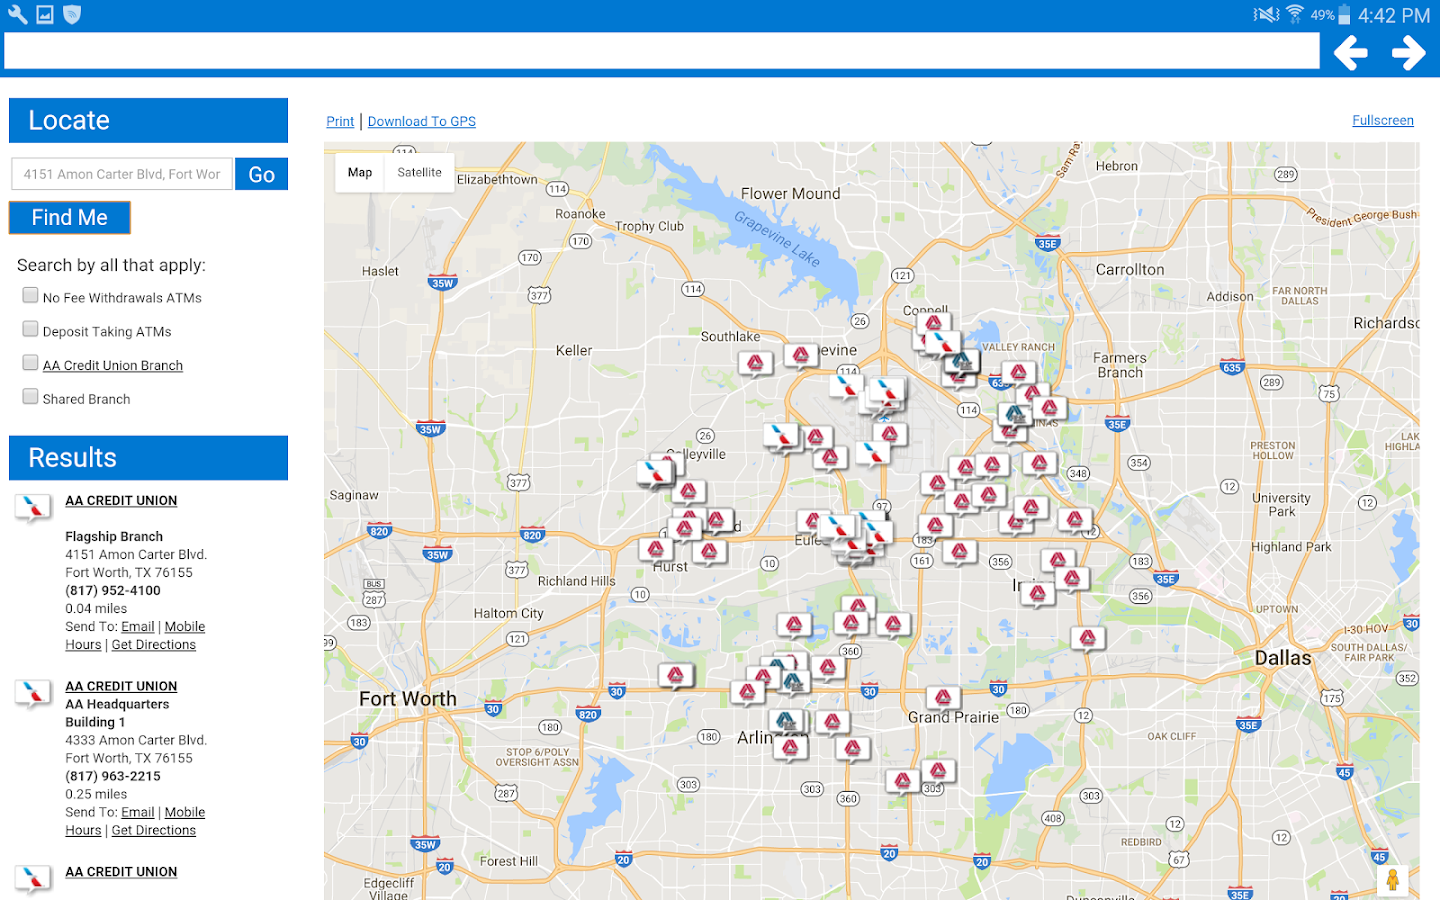Open third AA CREDIT UNION result title
Screen dimensions: 1440x900
(121, 872)
